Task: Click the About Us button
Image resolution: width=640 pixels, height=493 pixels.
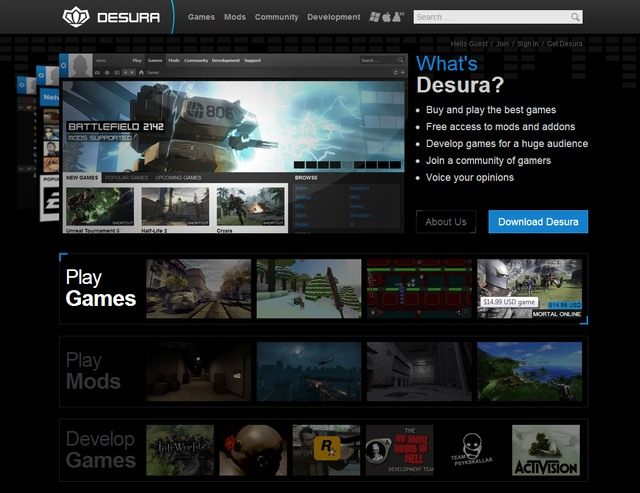Action: pos(446,222)
